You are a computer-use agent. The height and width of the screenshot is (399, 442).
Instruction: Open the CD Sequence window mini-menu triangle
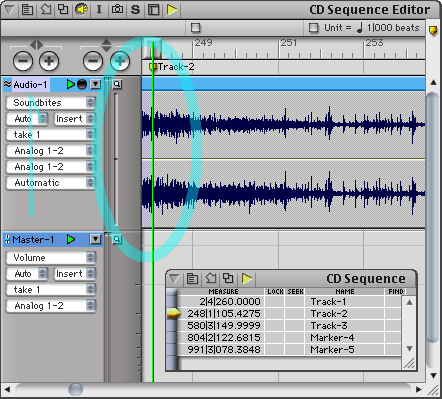coord(174,278)
